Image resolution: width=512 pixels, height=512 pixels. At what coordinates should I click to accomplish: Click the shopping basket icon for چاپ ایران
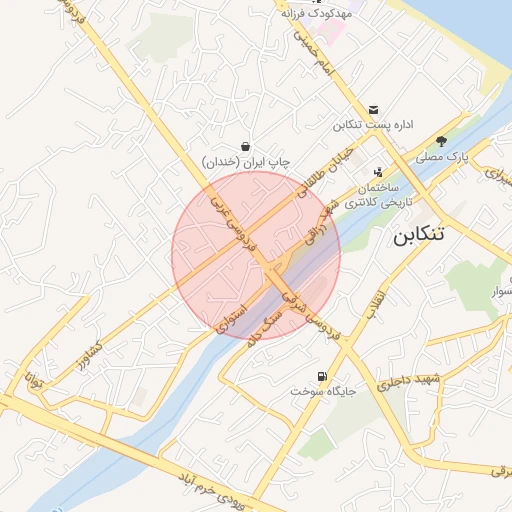[246, 146]
